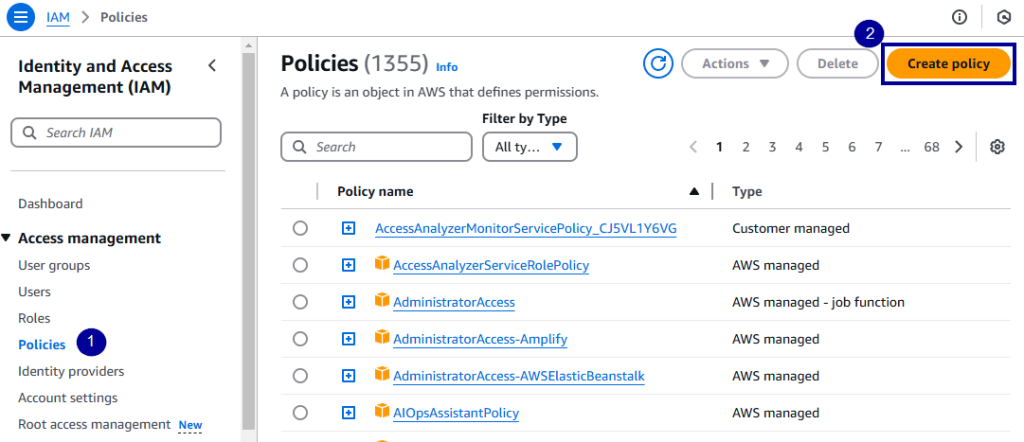Go to page 2 of policies
Screen dimensions: 1024x442
pyautogui.click(x=745, y=147)
